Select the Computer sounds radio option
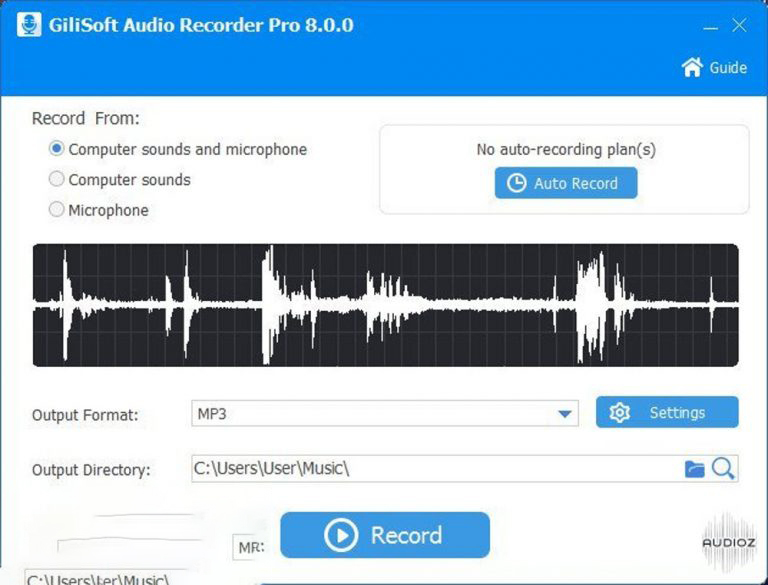This screenshot has width=768, height=585. [x=57, y=179]
